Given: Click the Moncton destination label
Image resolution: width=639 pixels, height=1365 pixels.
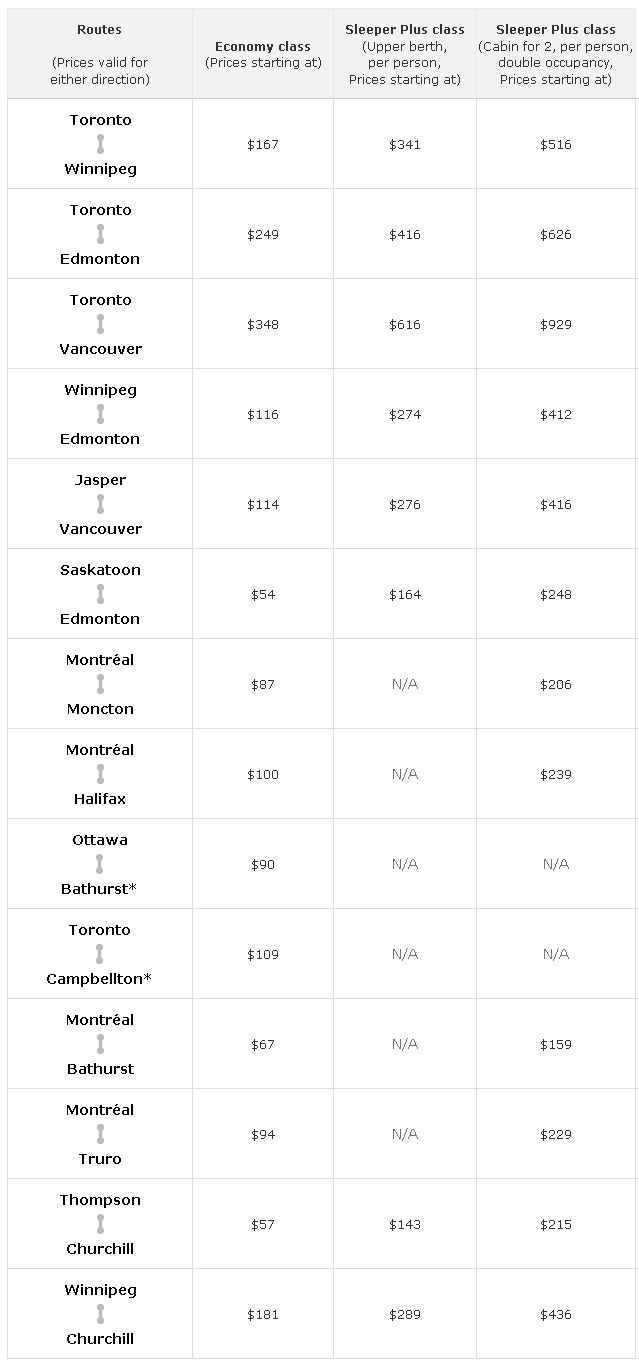Looking at the screenshot, I should point(100,708).
